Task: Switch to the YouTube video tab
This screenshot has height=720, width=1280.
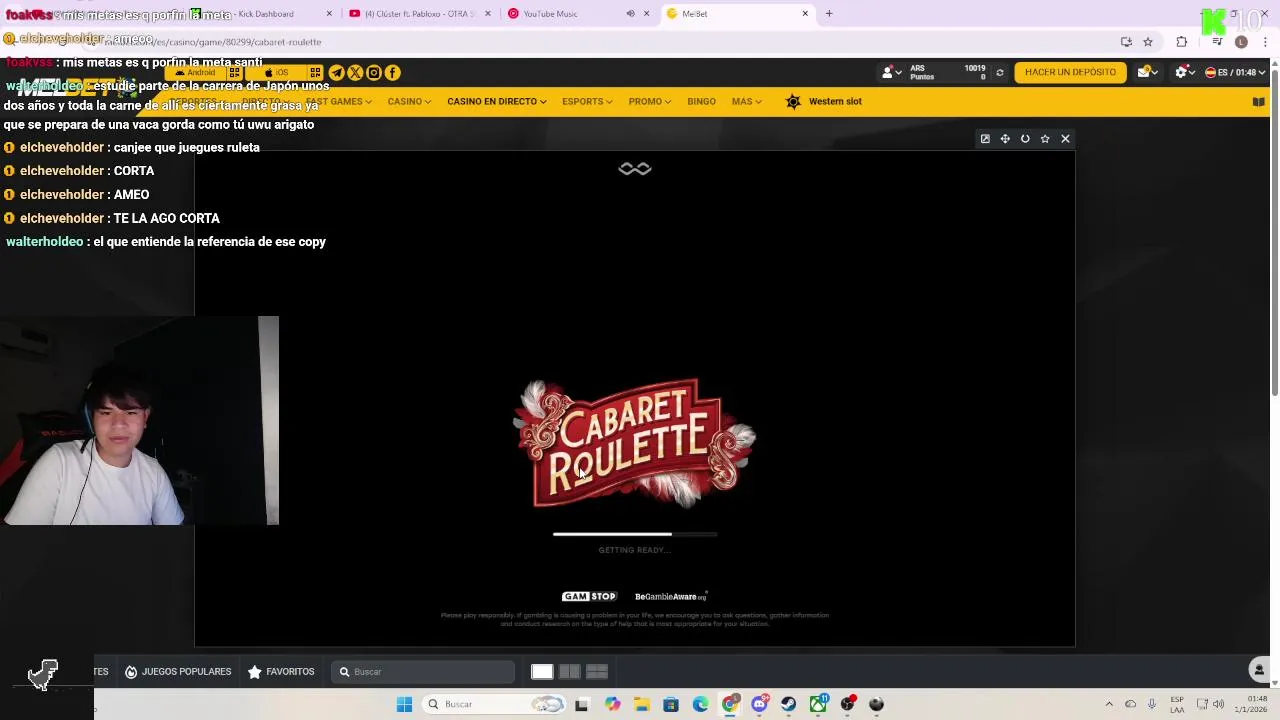Action: tap(418, 14)
